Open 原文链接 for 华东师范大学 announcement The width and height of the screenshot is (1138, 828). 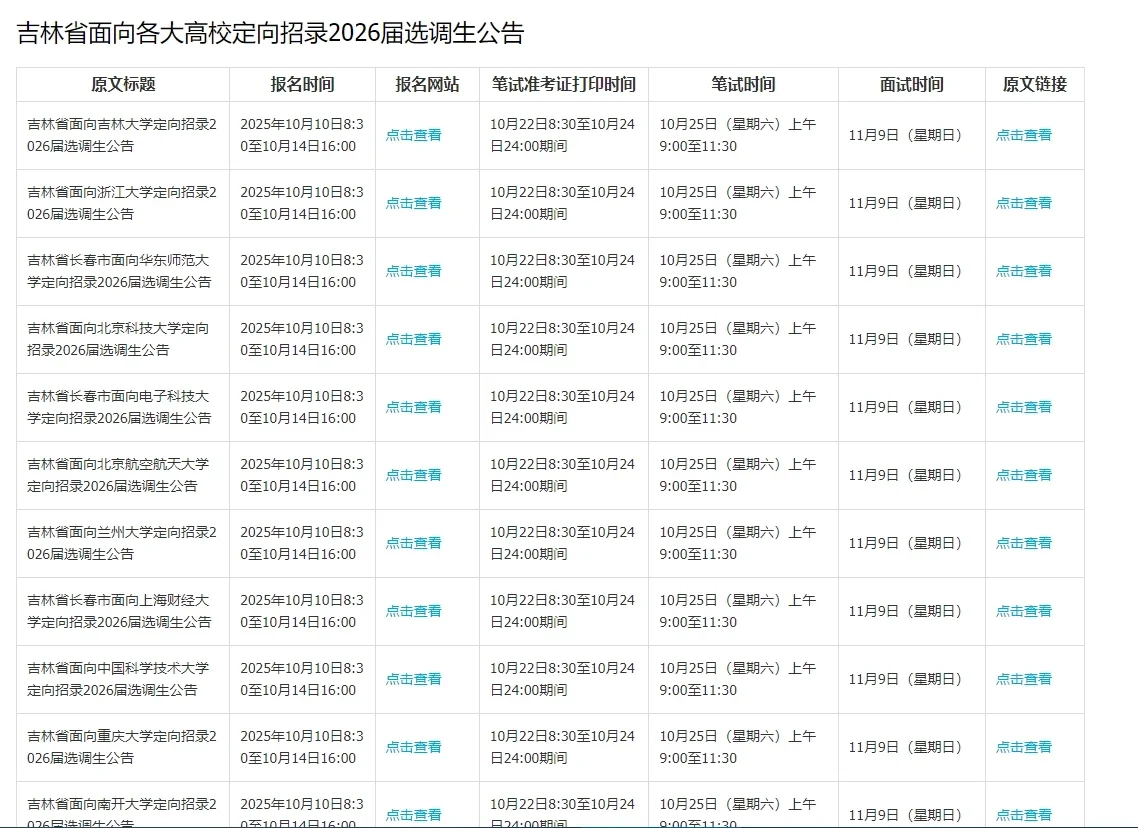[1023, 271]
